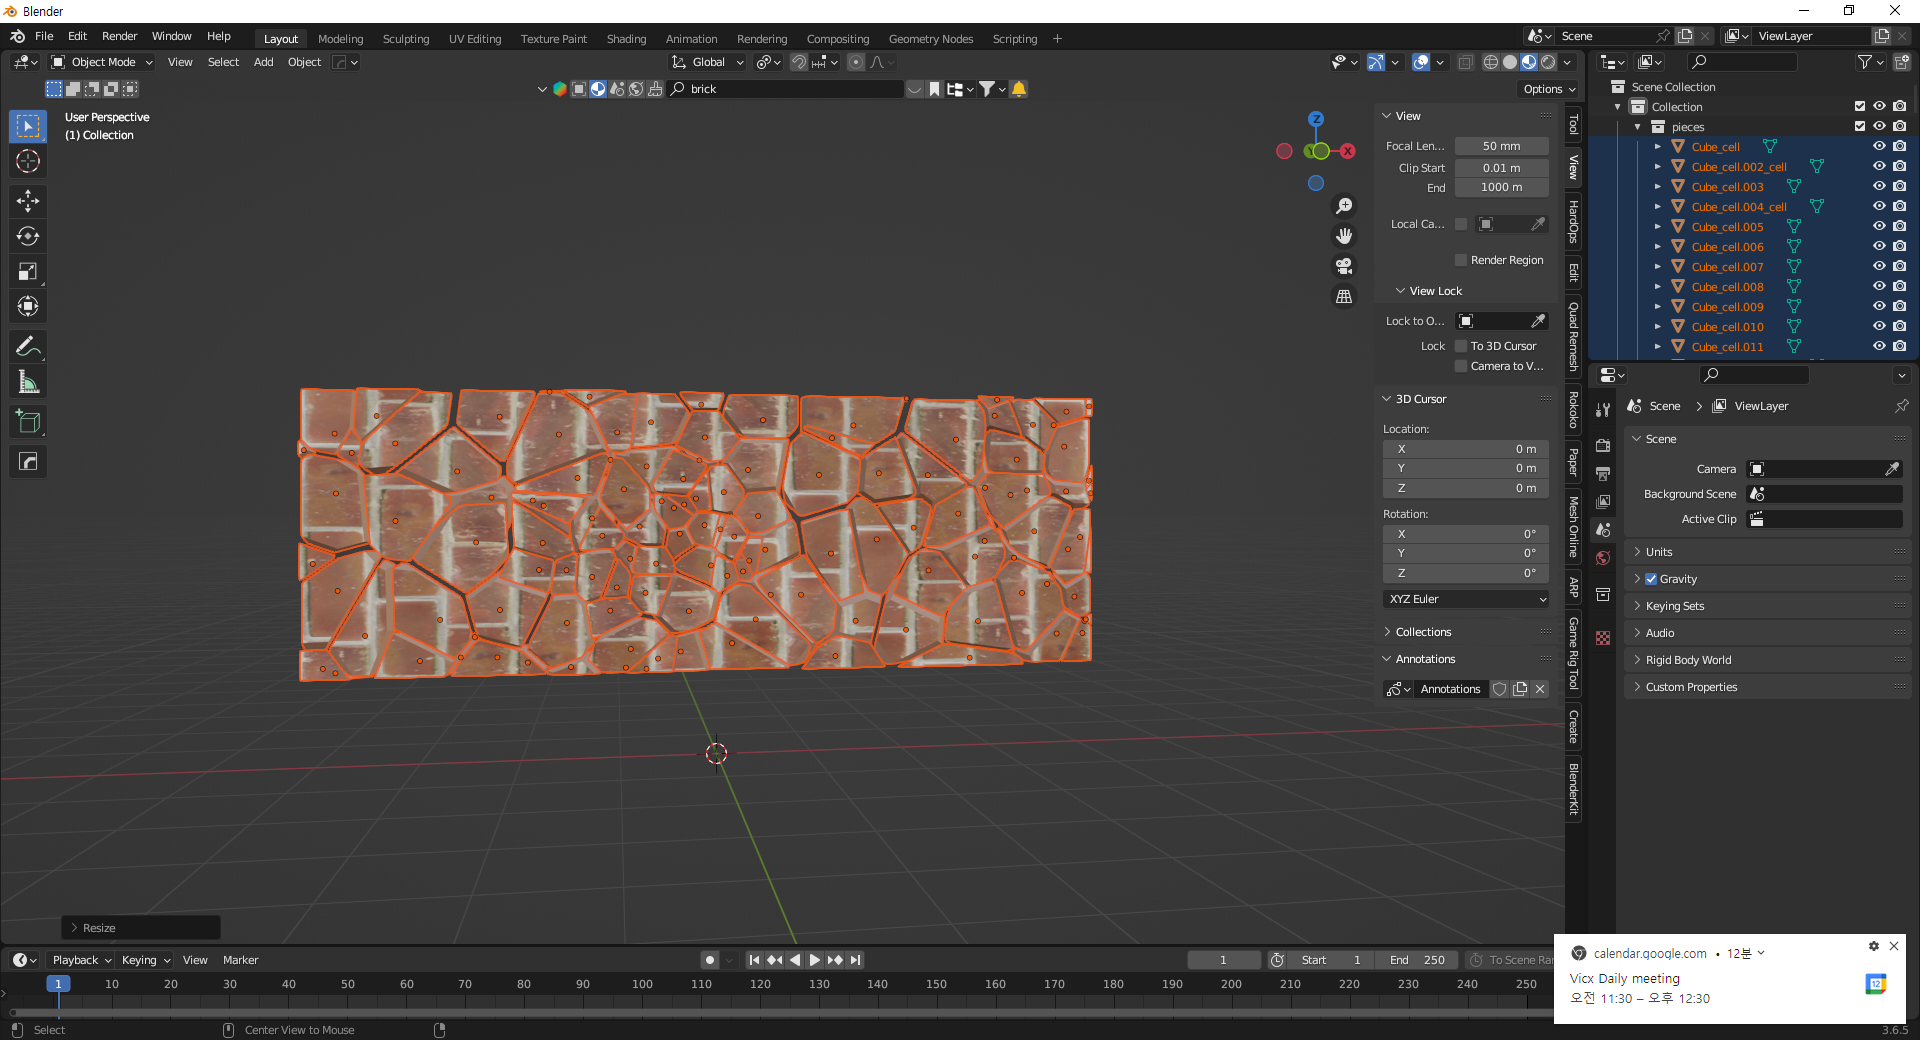
Task: Click the pan view hand gizmo
Action: [x=1344, y=236]
